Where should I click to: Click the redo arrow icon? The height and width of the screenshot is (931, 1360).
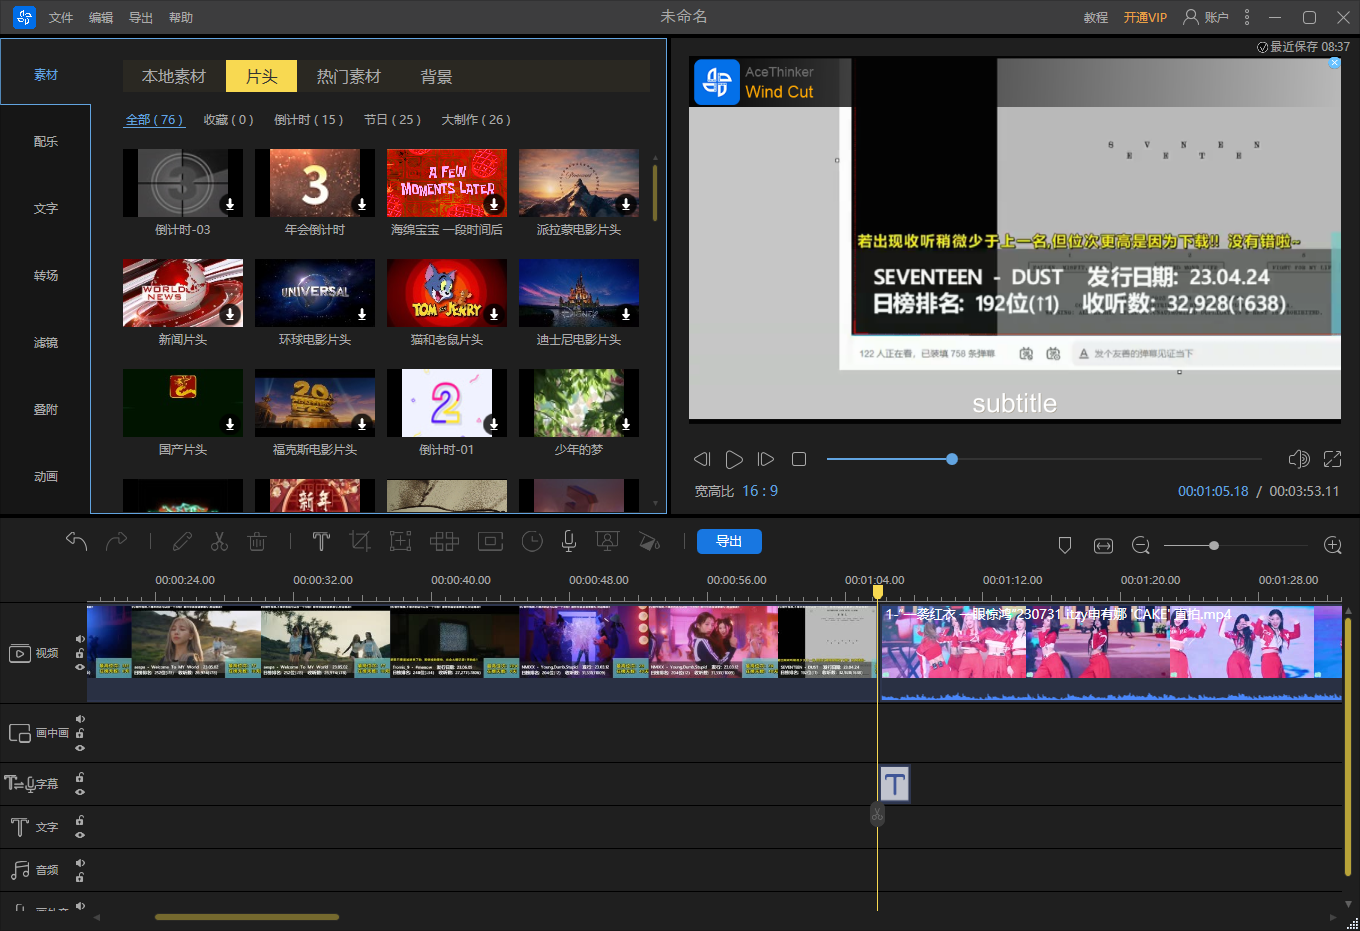click(117, 541)
